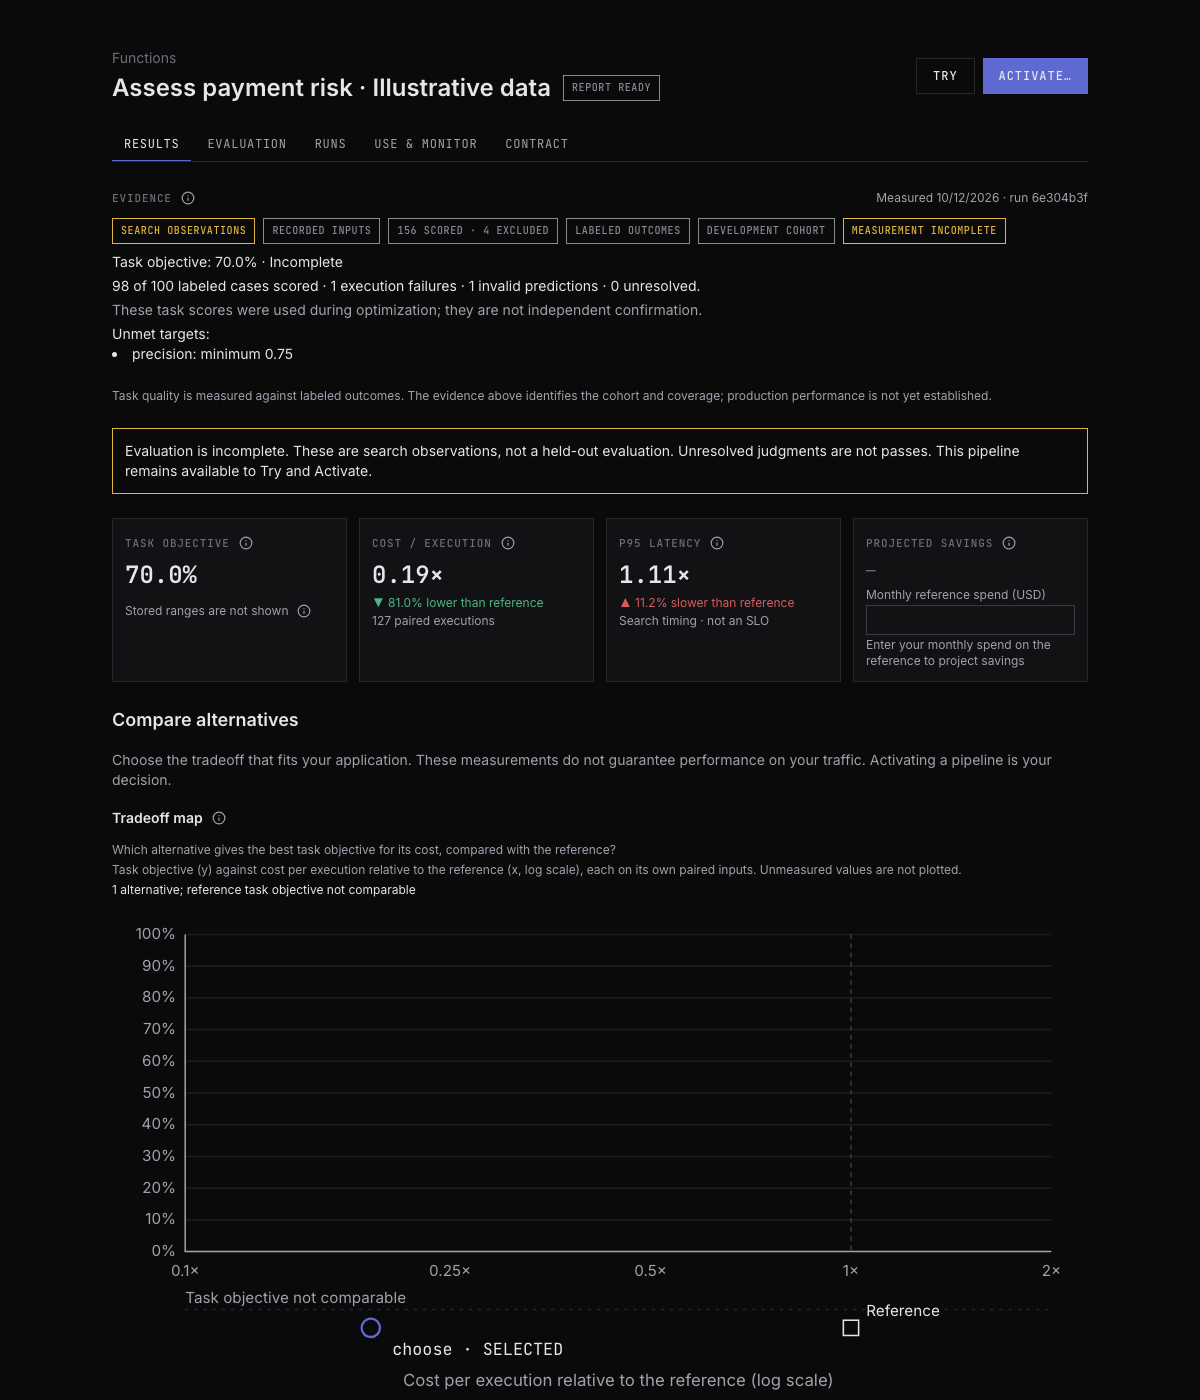Show info for Projected Savings card
This screenshot has height=1400, width=1200.
click(x=1009, y=543)
